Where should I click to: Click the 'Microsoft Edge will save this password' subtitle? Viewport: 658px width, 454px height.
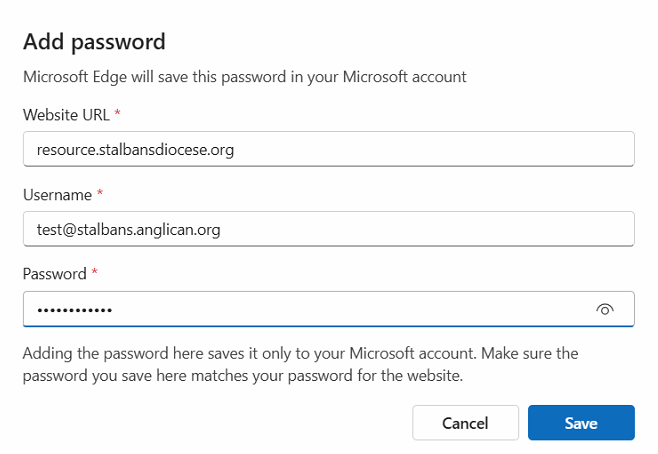(245, 77)
